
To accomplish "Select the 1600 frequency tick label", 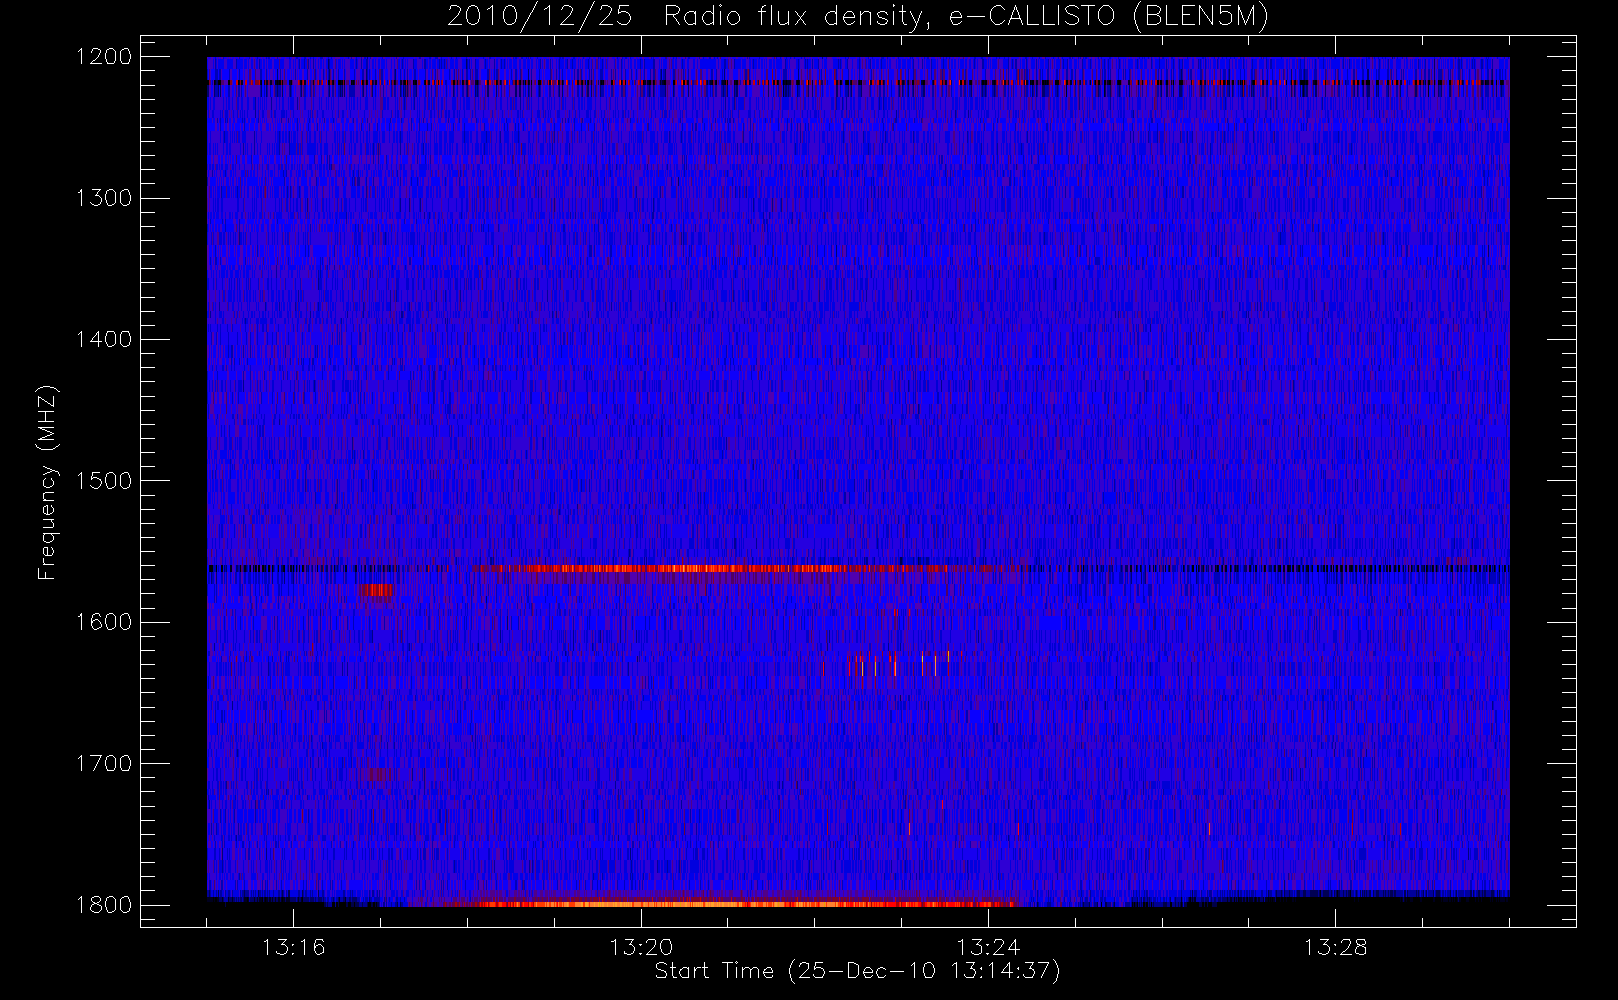I will point(104,622).
